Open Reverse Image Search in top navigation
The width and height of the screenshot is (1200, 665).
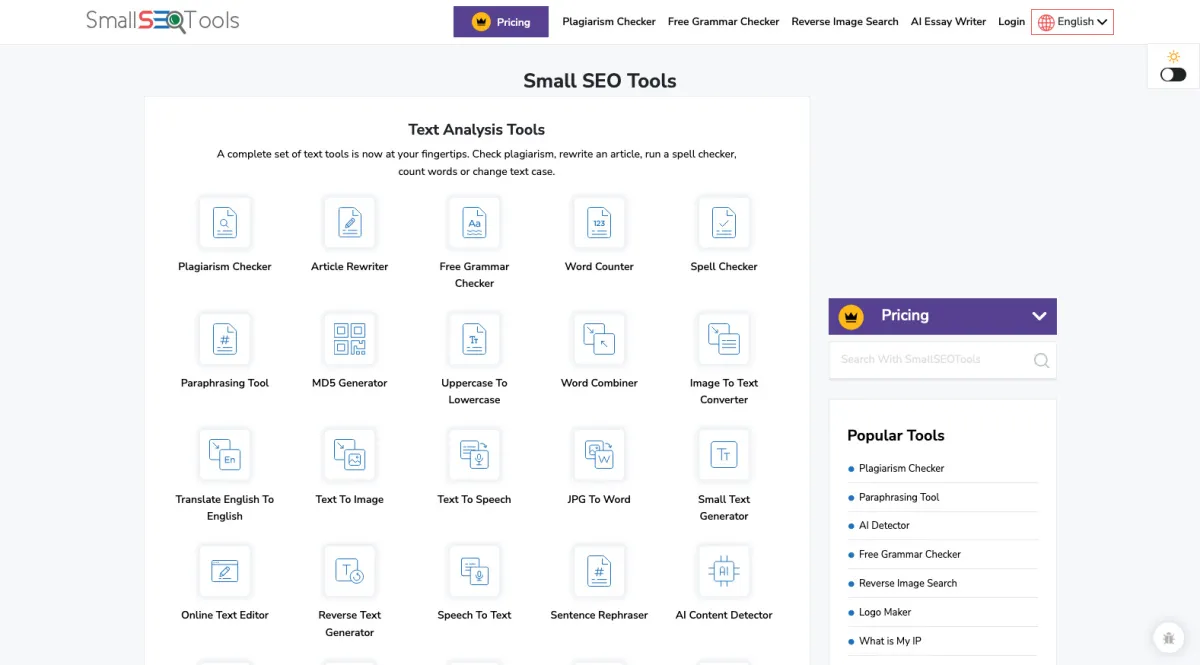coord(845,21)
